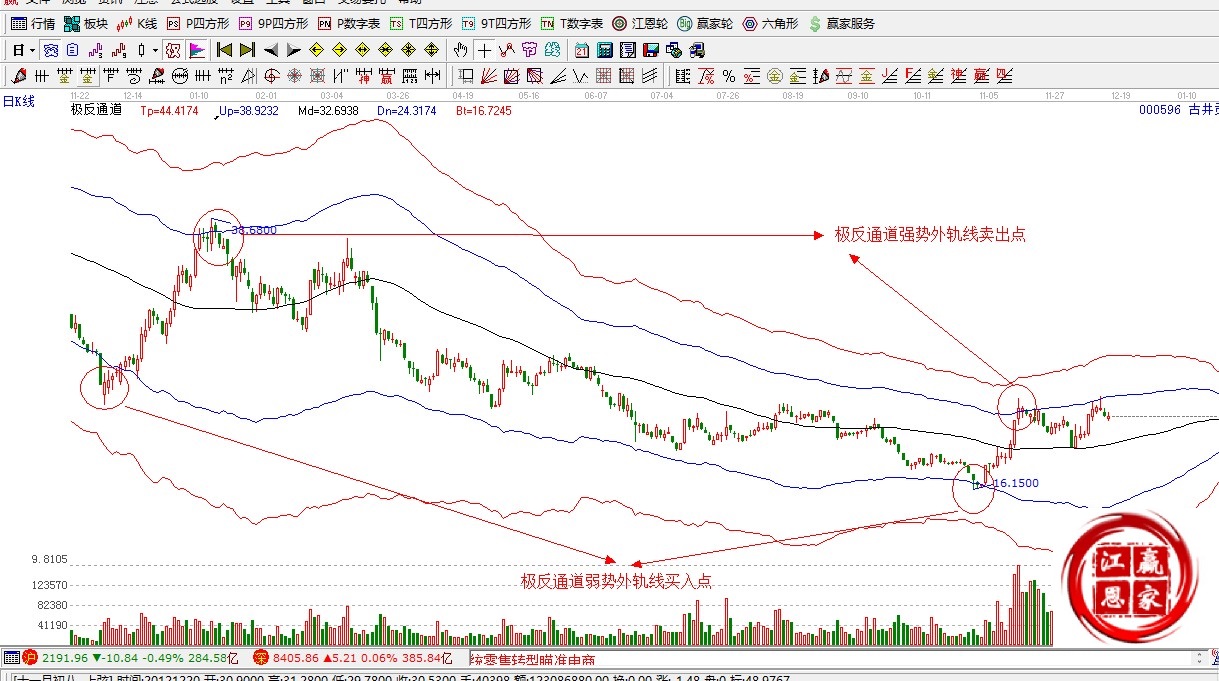The image size is (1219, 681).
Task: Click the black right-arrow step-forward icon
Action: [x=293, y=50]
